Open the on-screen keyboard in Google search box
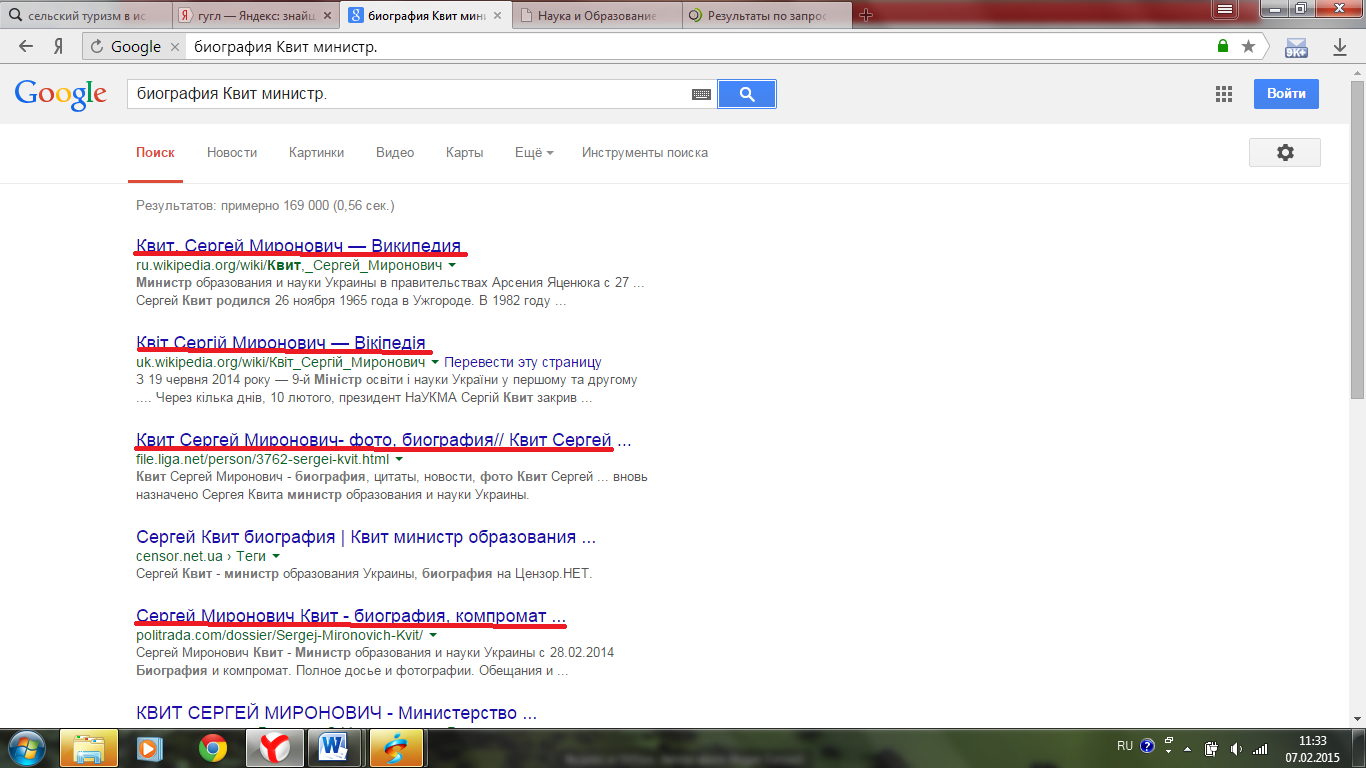This screenshot has width=1366, height=768. click(701, 94)
